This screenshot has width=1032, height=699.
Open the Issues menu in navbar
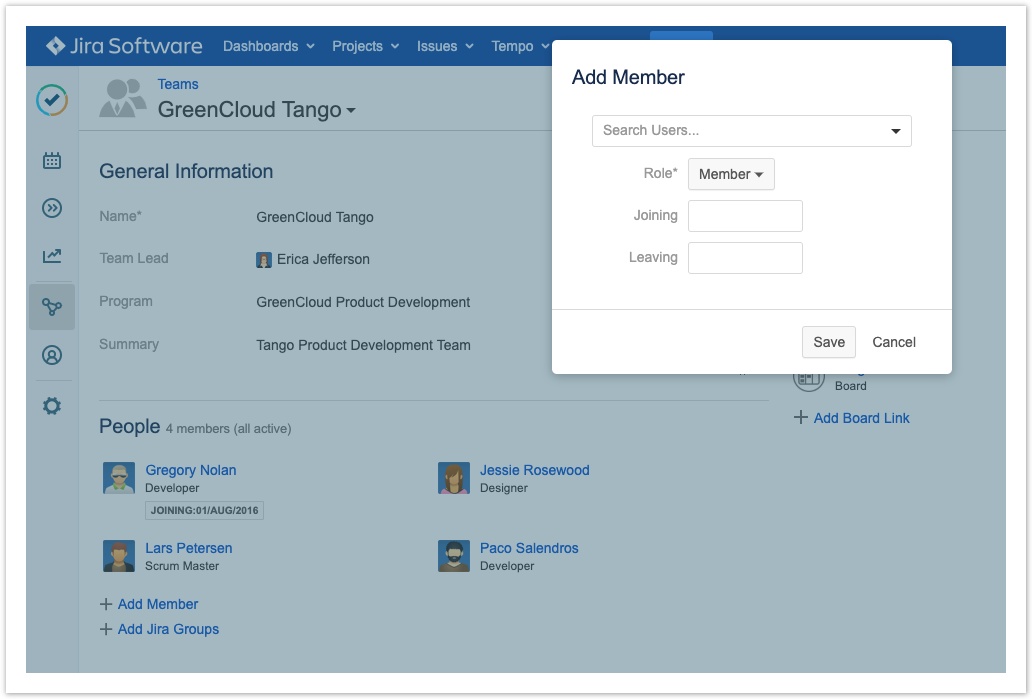(x=445, y=46)
